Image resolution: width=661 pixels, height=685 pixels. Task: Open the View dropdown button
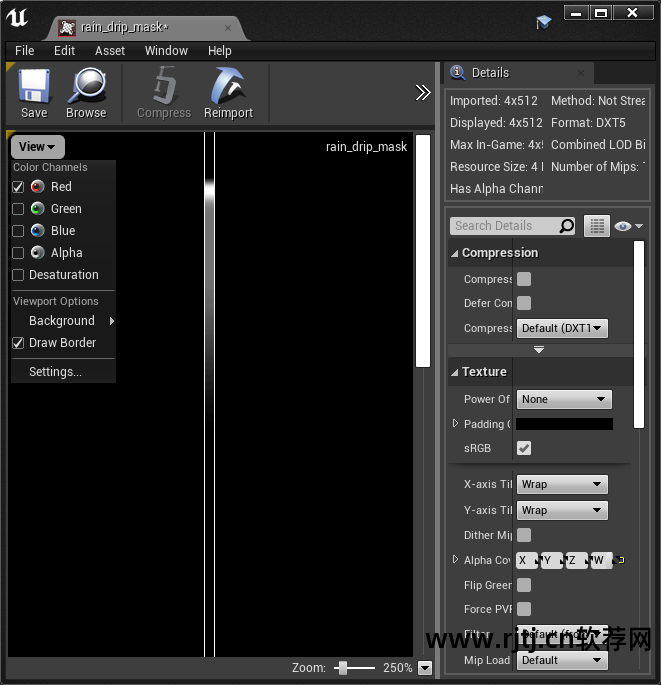pos(38,147)
